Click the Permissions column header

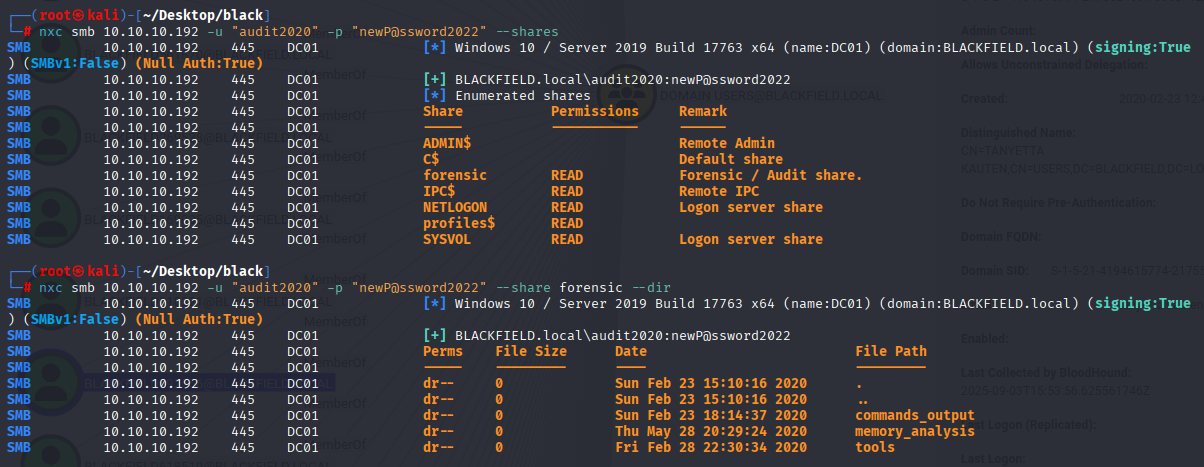click(x=595, y=111)
